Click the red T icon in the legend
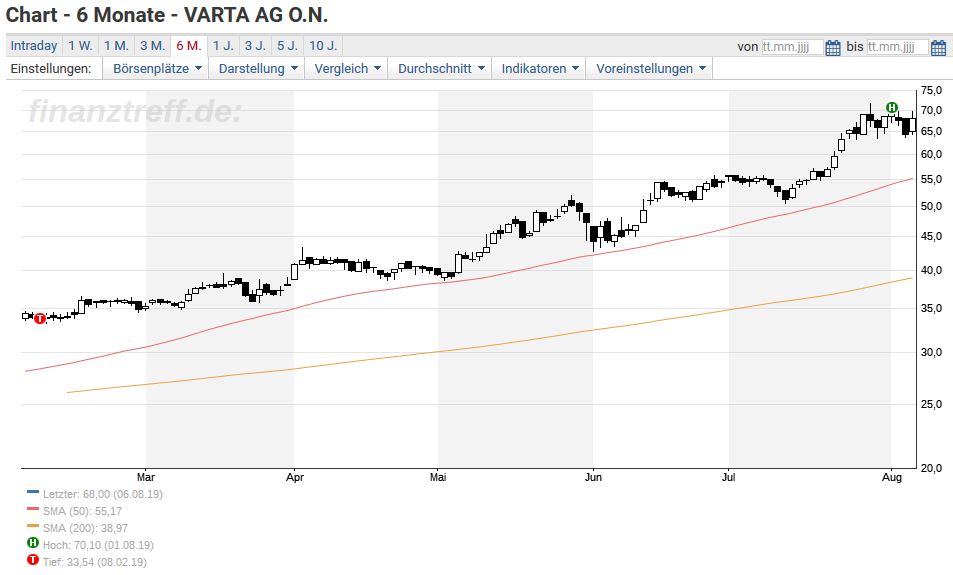This screenshot has height=575, width=953. pyautogui.click(x=33, y=560)
